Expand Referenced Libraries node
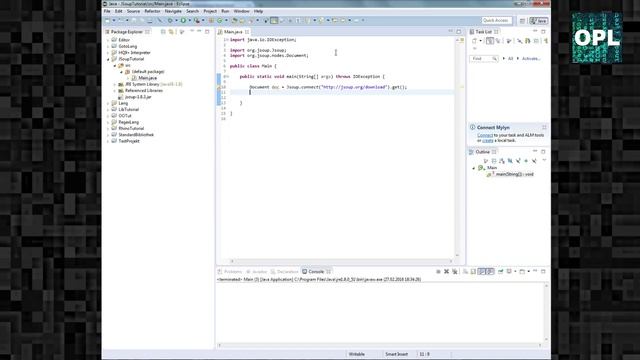Viewport: 640px width, 360px height. tap(115, 91)
